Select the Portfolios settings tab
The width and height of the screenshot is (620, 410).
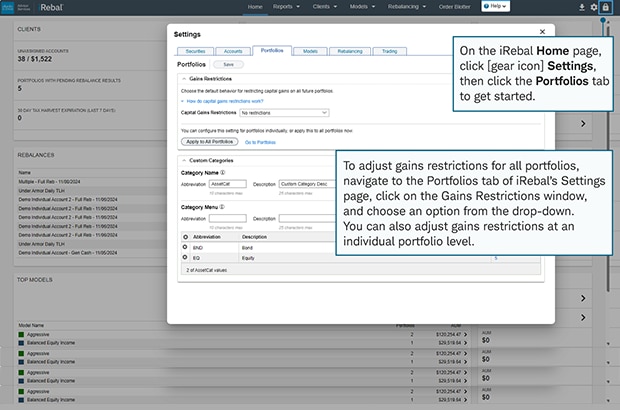272,51
